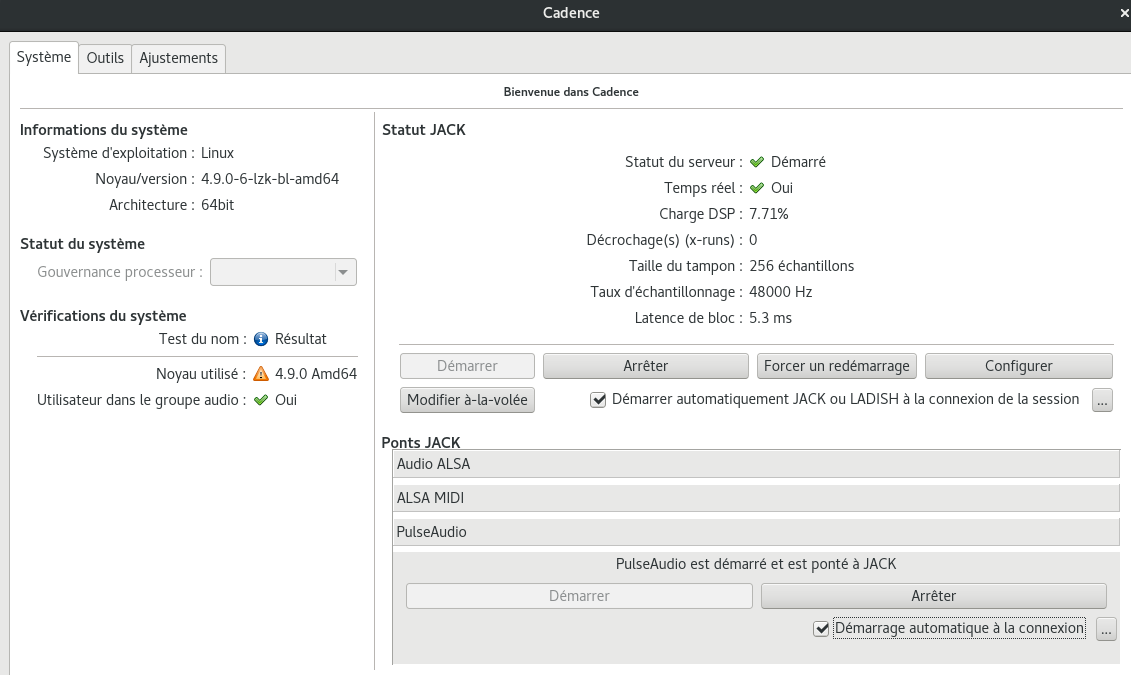Image resolution: width=1131 pixels, height=675 pixels.
Task: Click the orange warning icon for Noyau utilisé
Action: (261, 374)
